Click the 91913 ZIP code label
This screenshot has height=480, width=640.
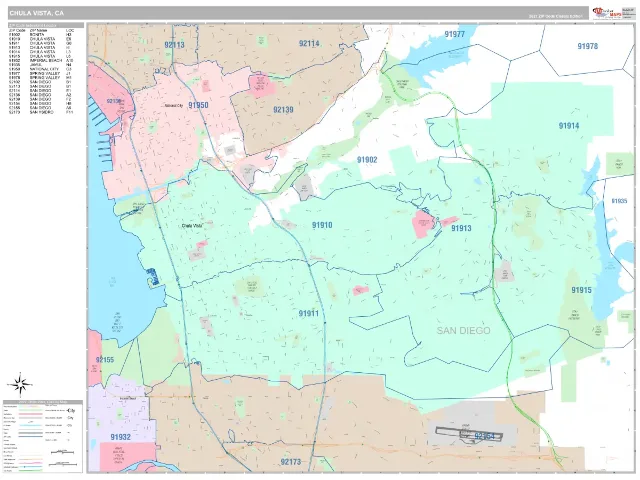pos(461,228)
